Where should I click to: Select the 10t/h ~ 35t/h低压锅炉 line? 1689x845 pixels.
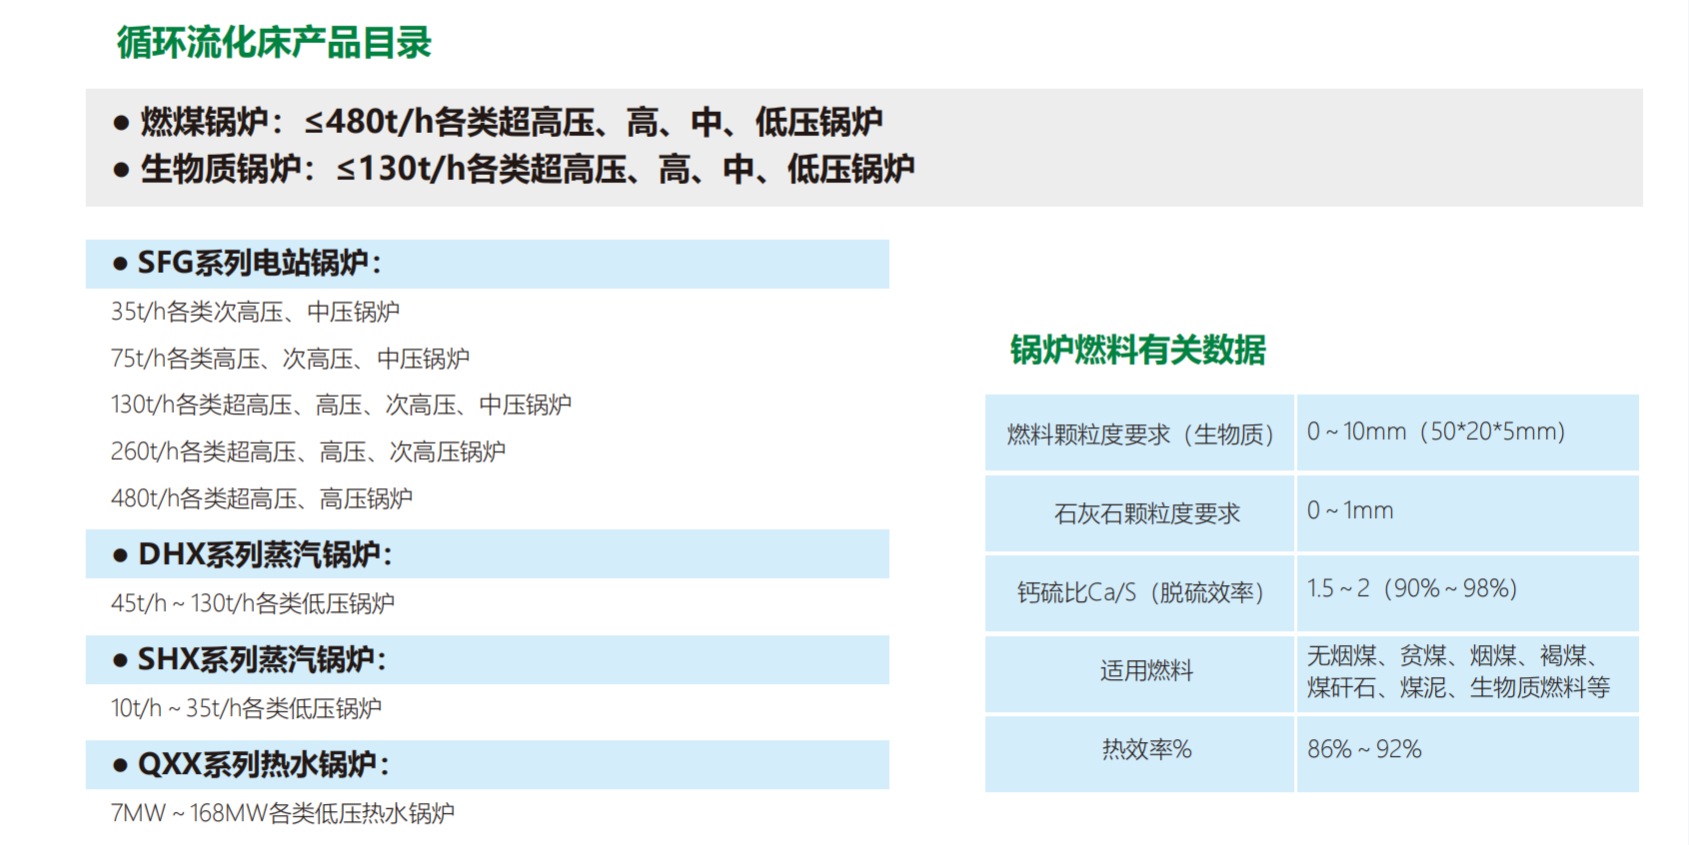[246, 708]
